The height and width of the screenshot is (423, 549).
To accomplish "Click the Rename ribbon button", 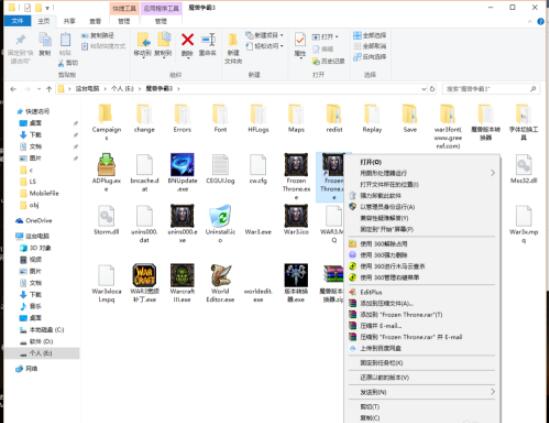I will click(x=208, y=44).
